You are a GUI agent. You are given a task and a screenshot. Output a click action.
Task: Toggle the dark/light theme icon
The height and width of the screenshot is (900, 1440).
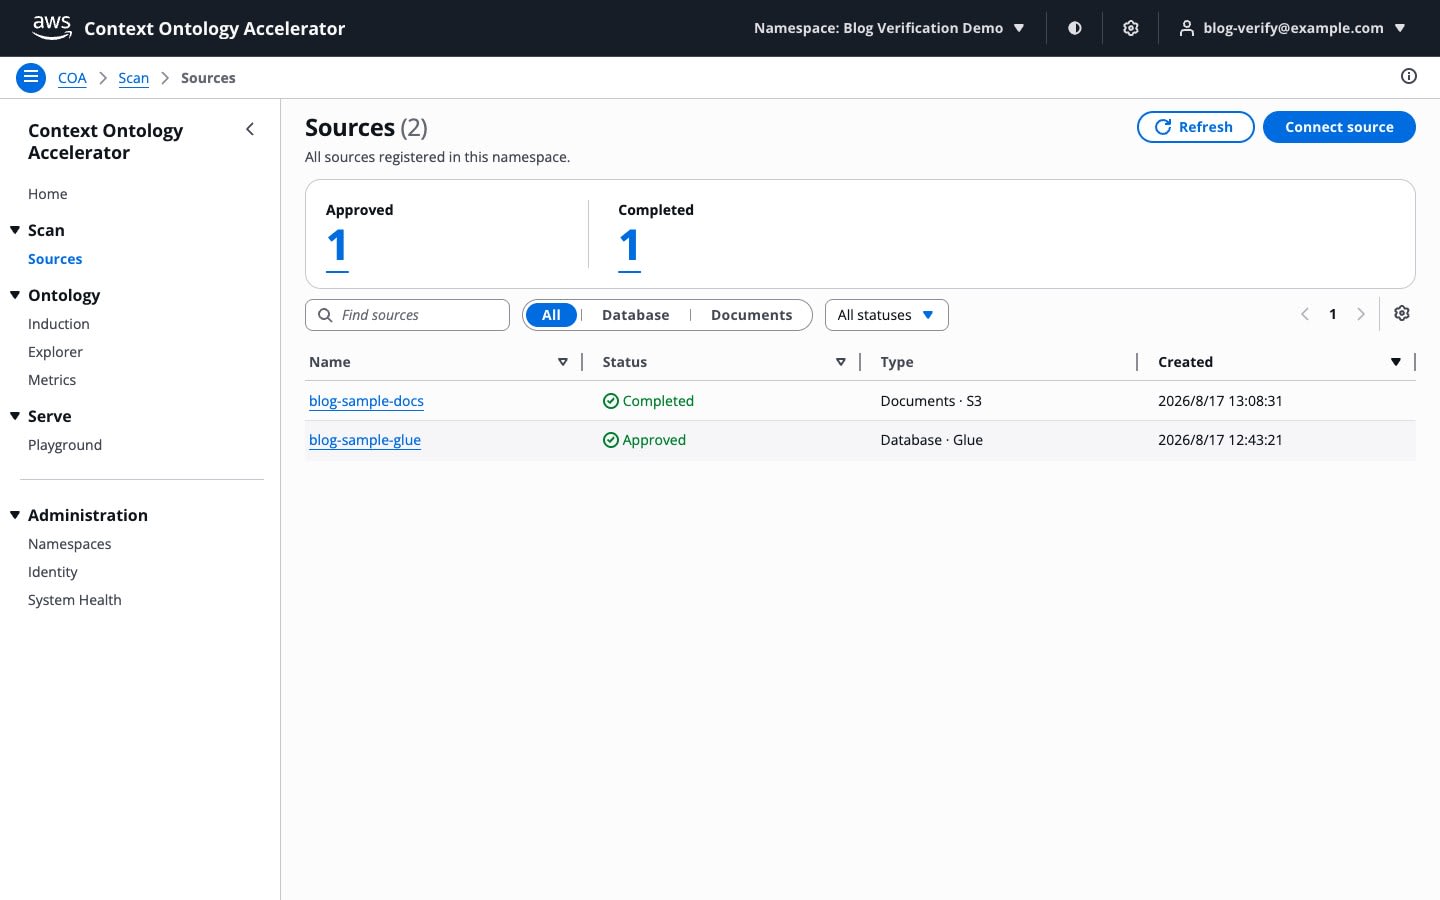(1075, 28)
